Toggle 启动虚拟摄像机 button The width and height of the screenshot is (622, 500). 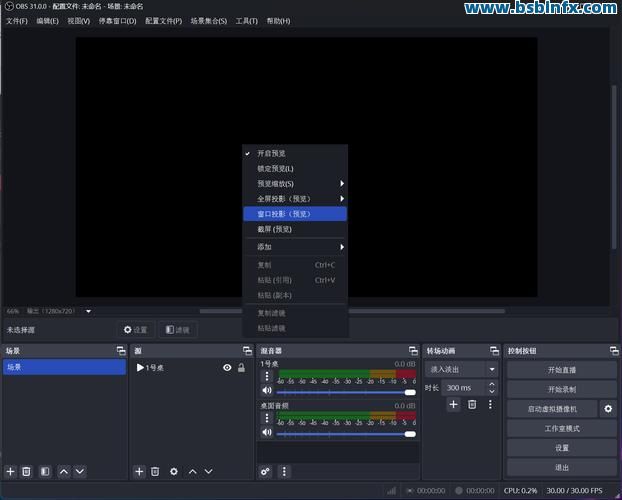[x=552, y=409]
